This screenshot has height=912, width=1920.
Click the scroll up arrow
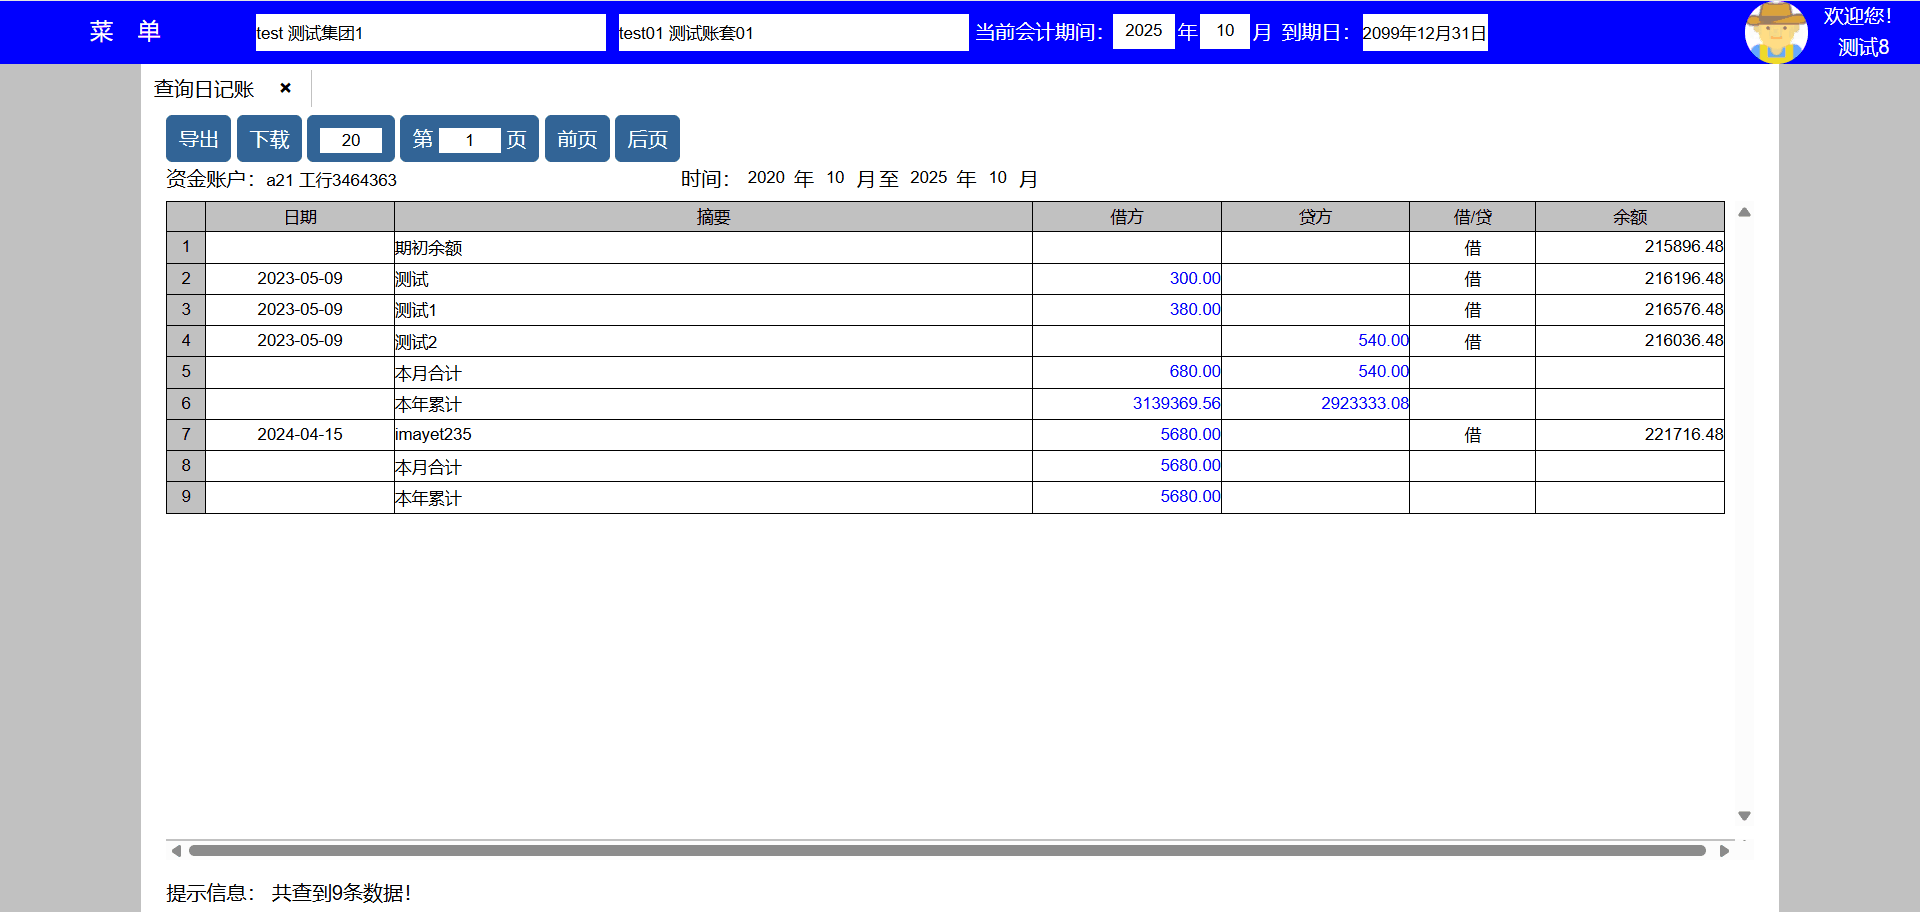tap(1744, 212)
